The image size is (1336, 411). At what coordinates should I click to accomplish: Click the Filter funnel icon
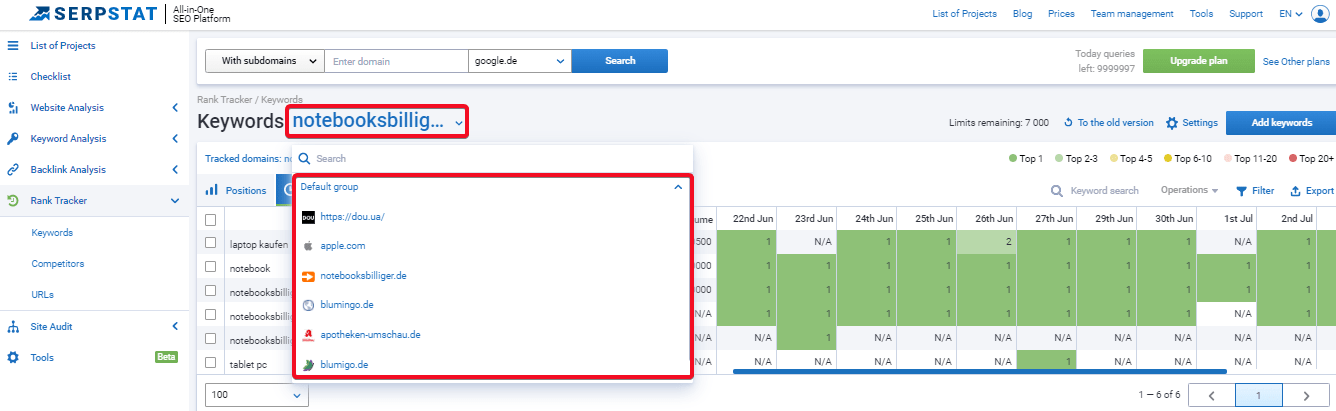click(1241, 190)
